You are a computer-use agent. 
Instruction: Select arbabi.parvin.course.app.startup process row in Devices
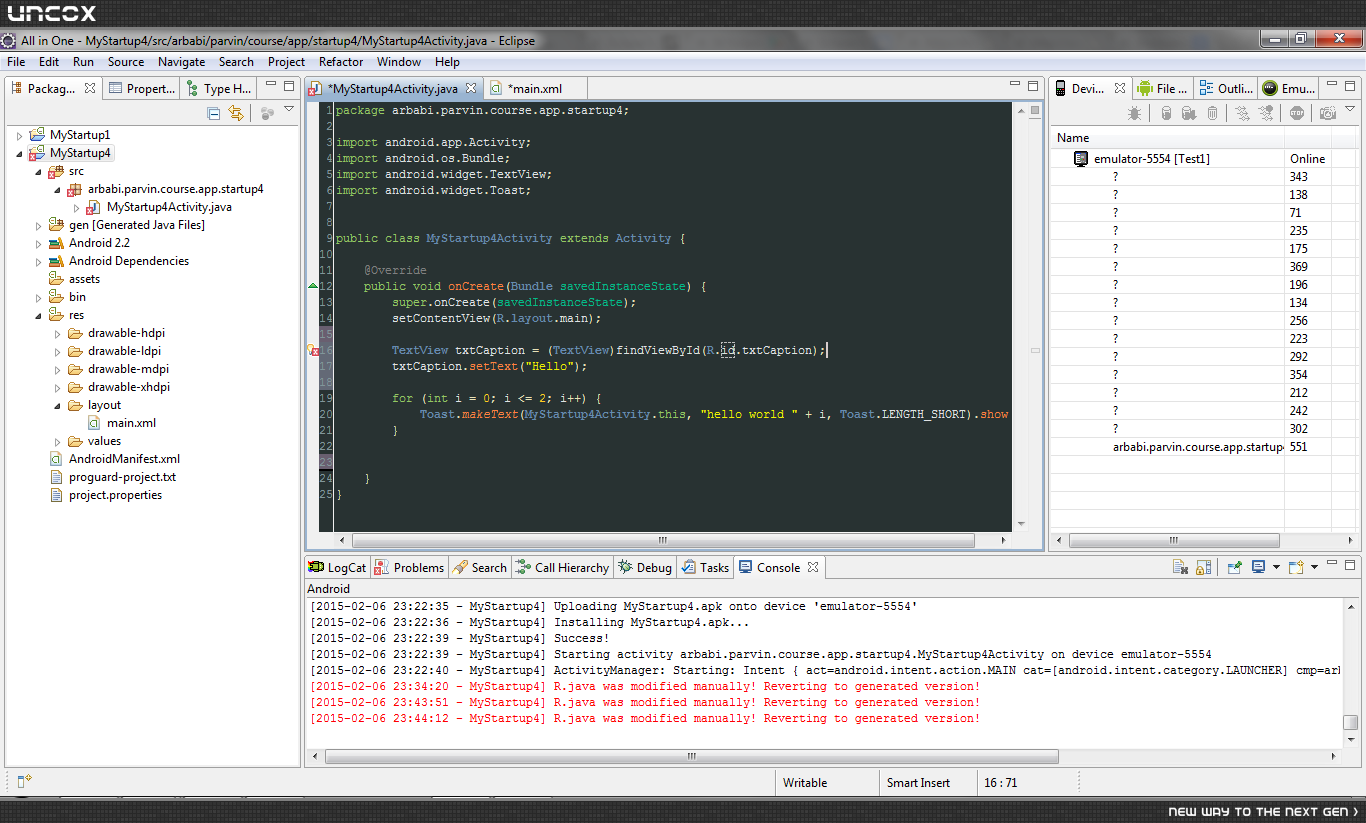tap(1205, 446)
